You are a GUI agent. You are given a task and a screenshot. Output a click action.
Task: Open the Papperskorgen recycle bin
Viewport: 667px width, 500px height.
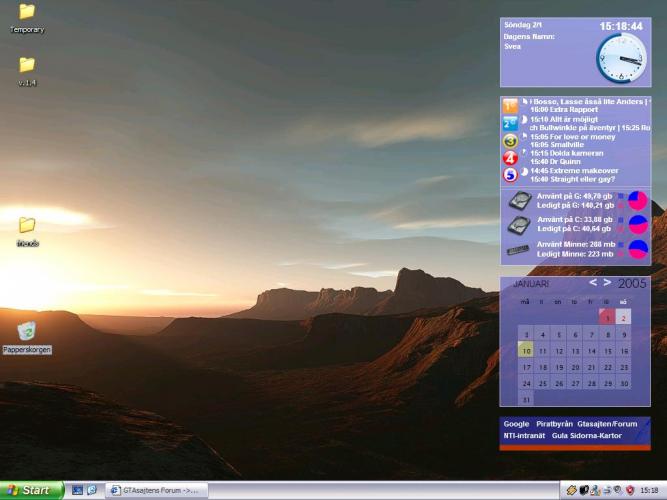[27, 331]
